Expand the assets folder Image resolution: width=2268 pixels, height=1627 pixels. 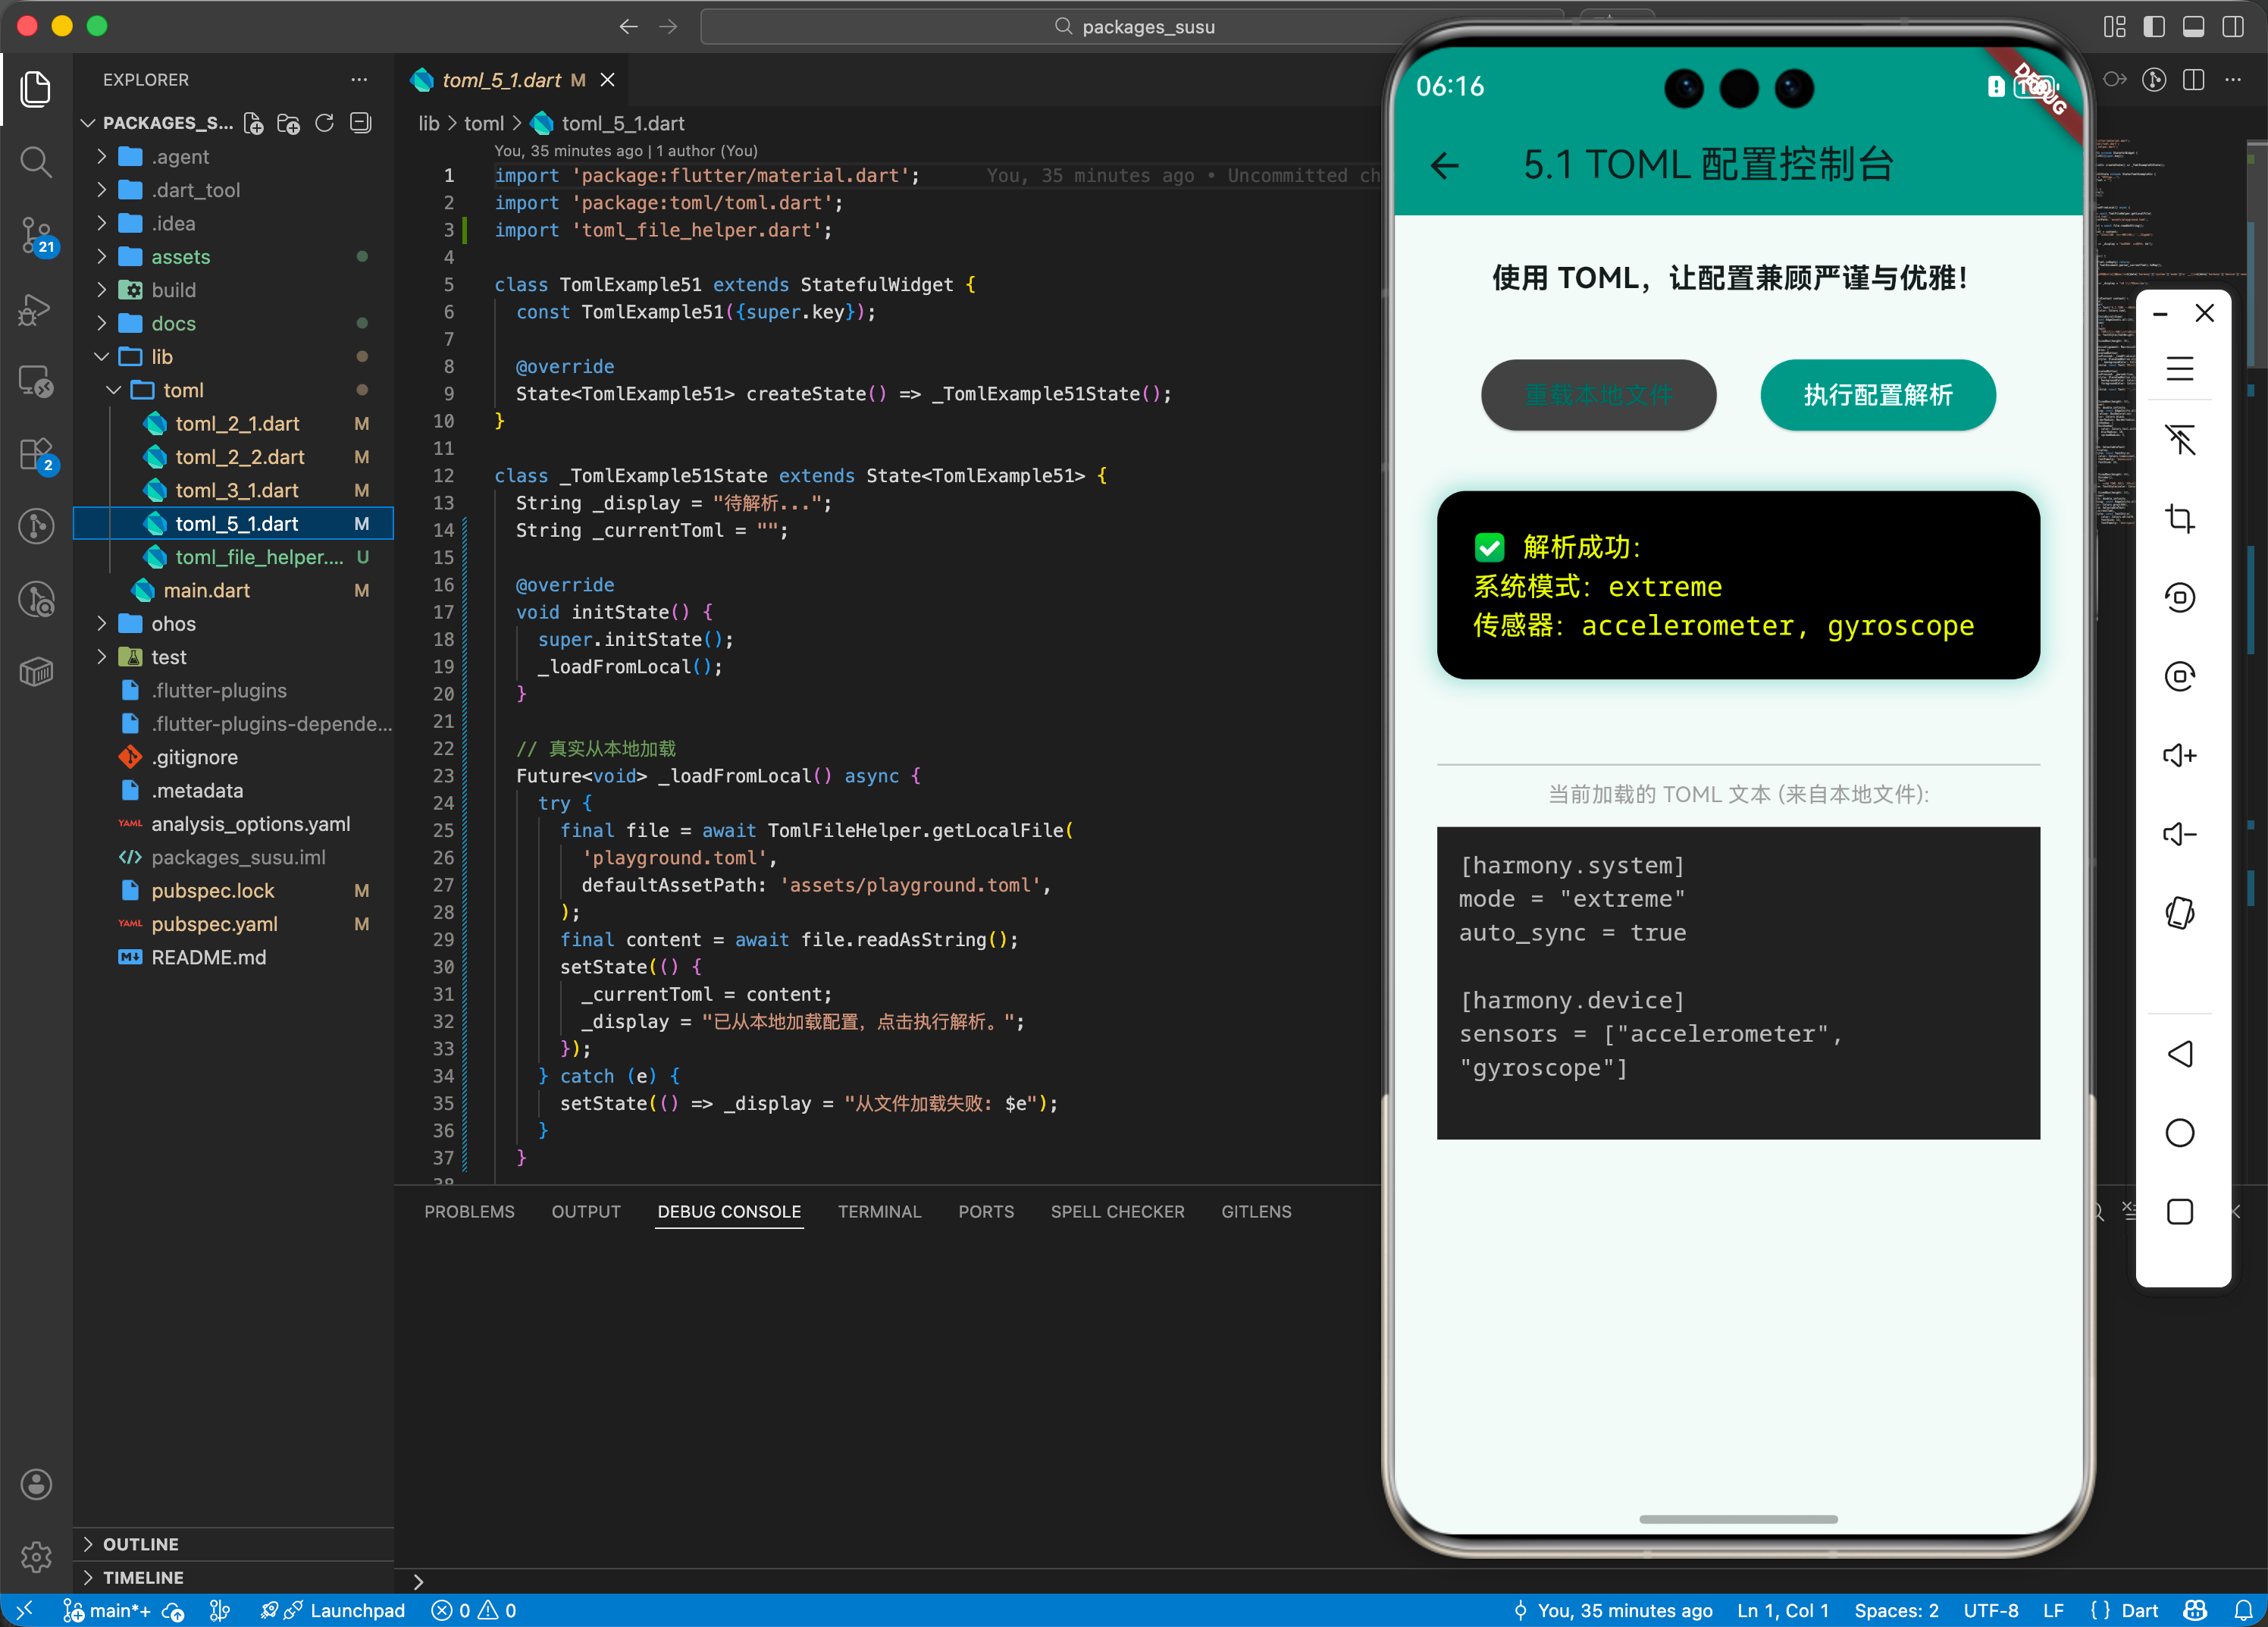tap(180, 257)
